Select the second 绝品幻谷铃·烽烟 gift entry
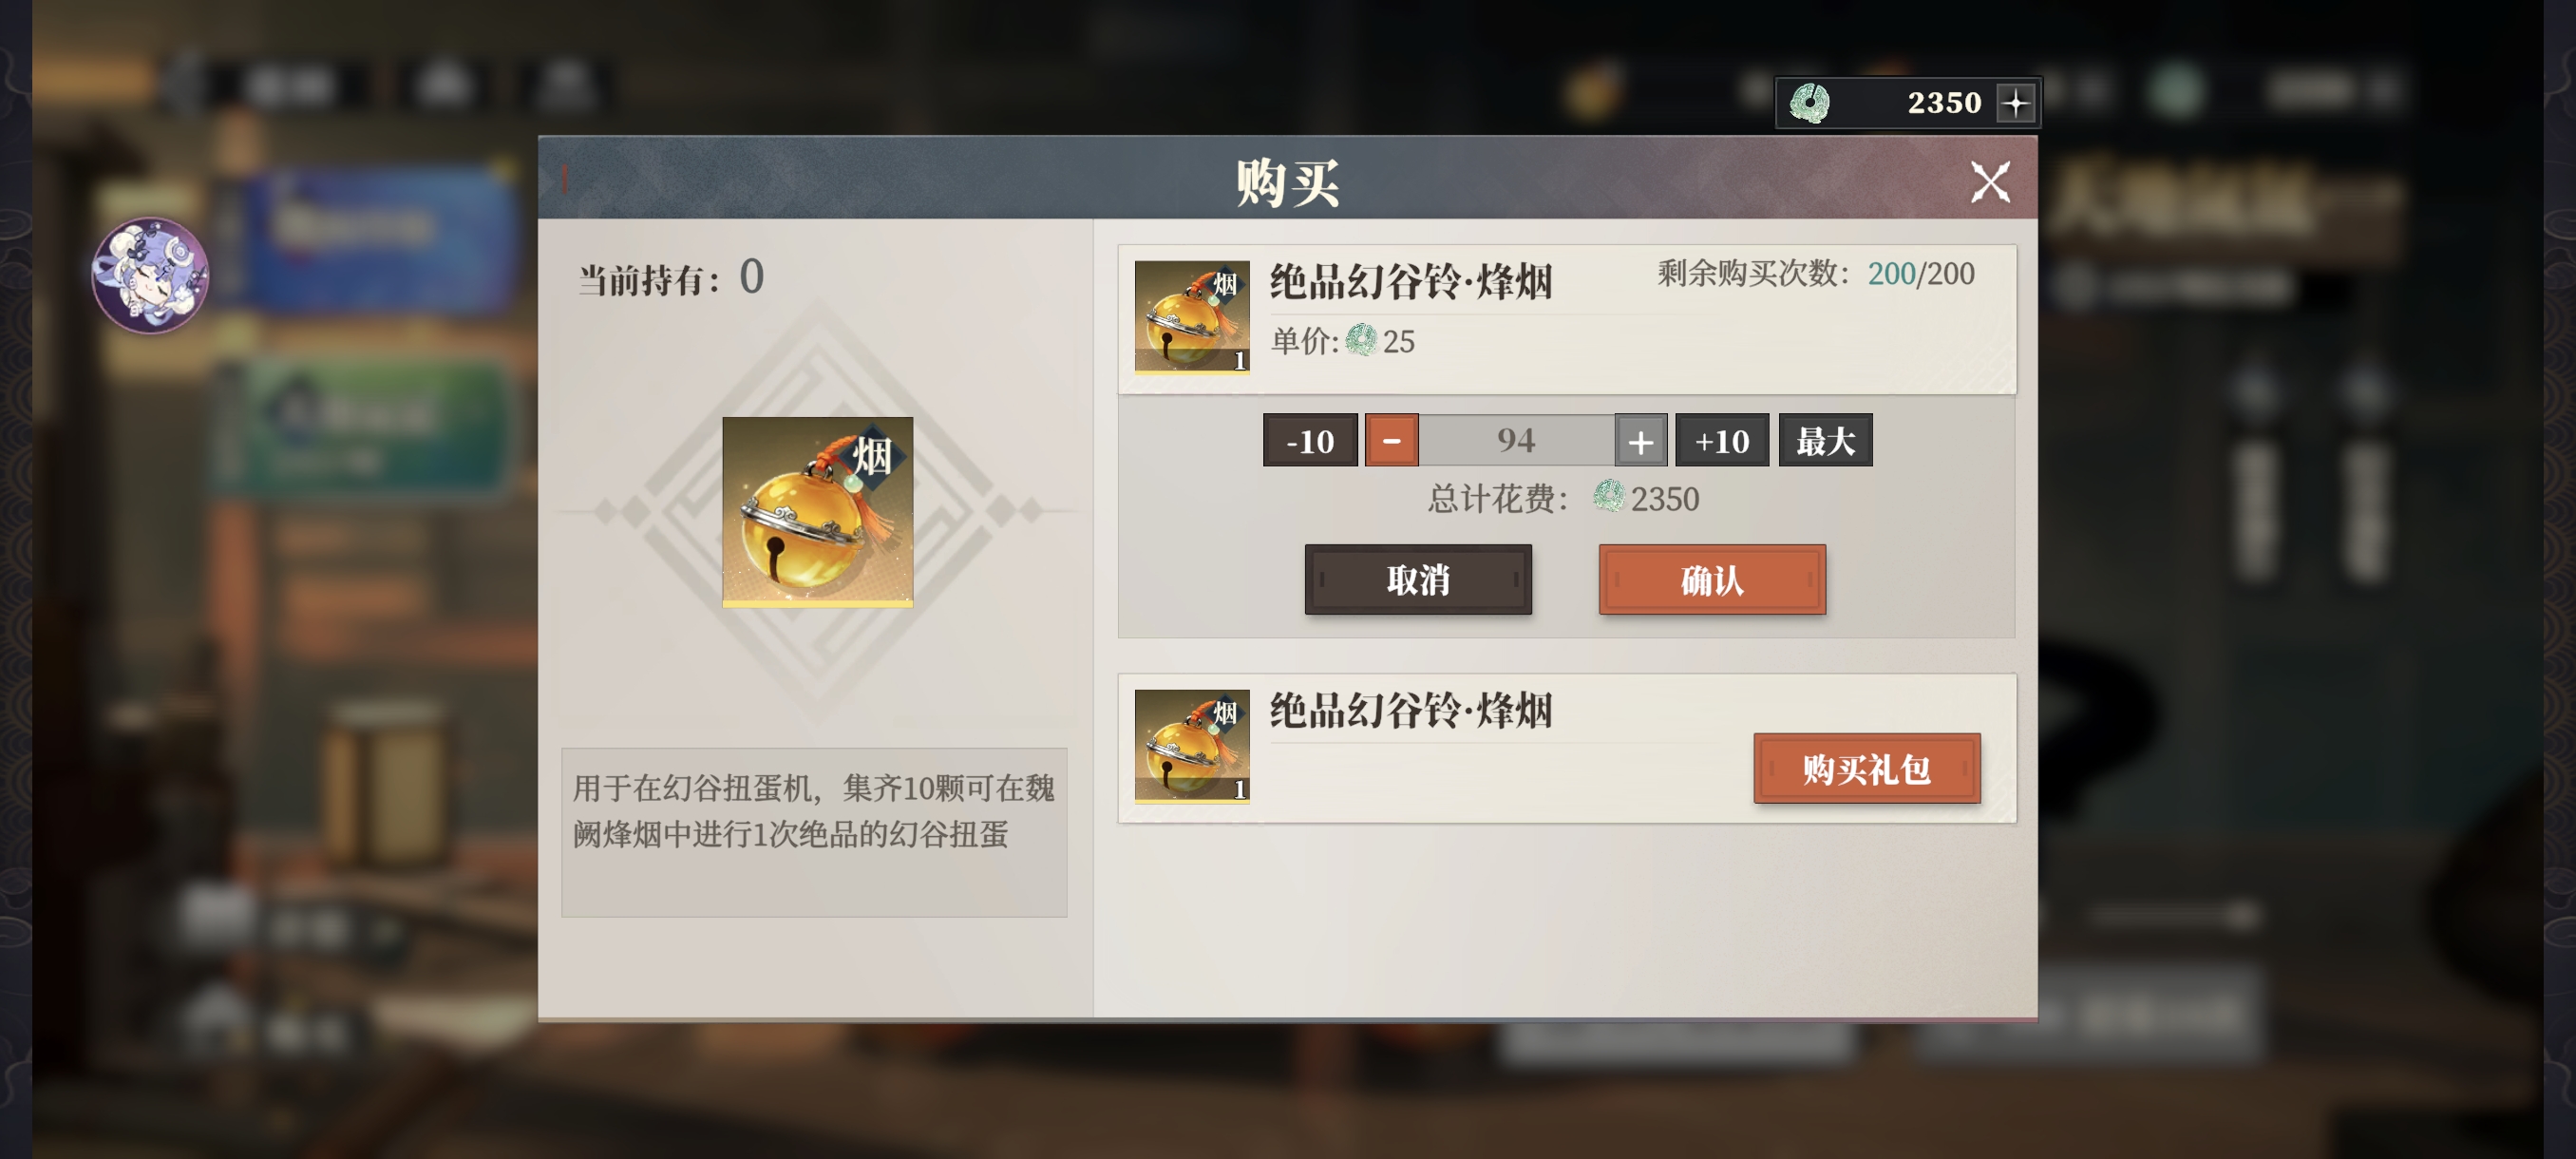 1566,748
